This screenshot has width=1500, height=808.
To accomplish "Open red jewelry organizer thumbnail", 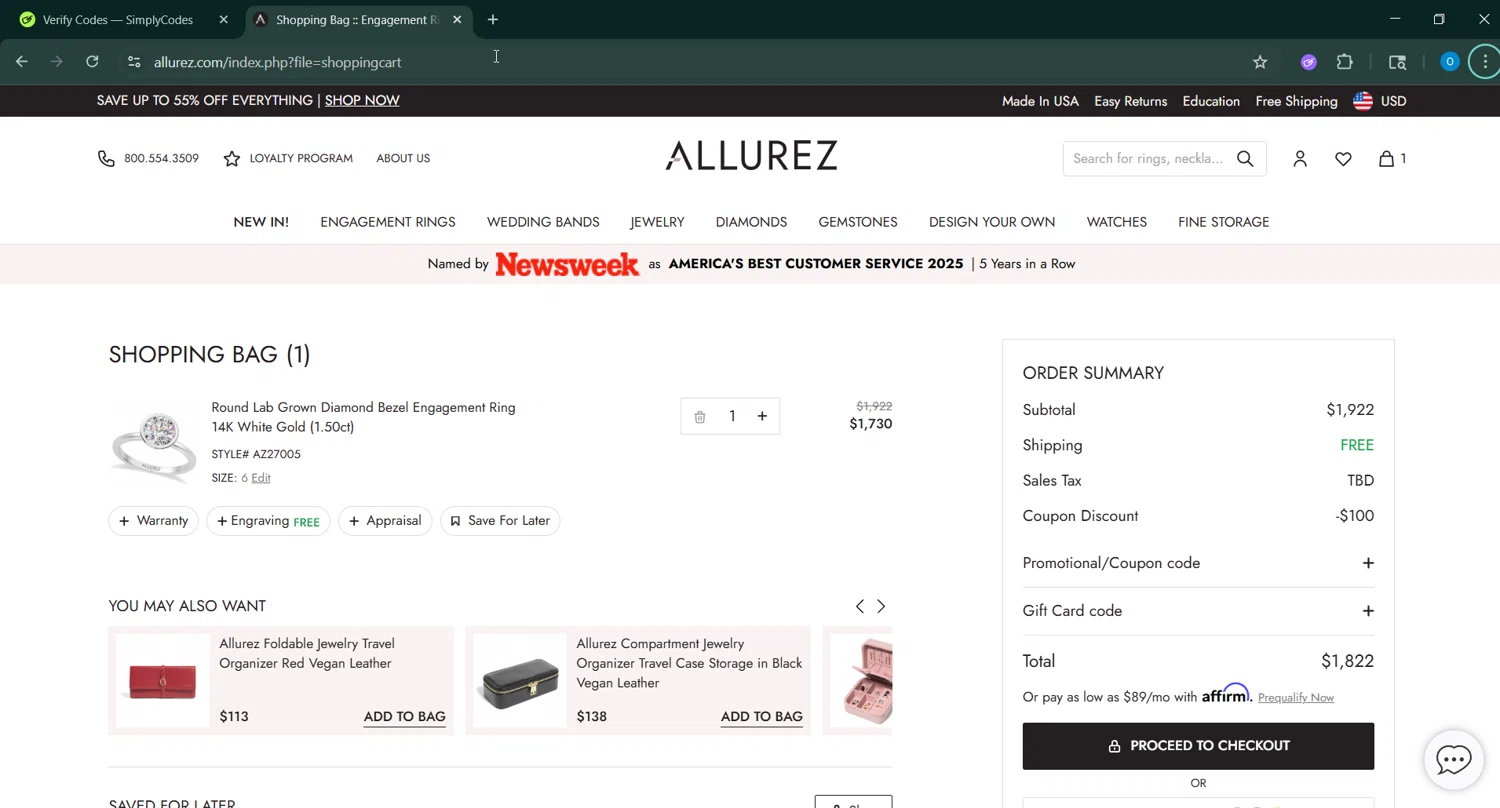I will click(163, 681).
